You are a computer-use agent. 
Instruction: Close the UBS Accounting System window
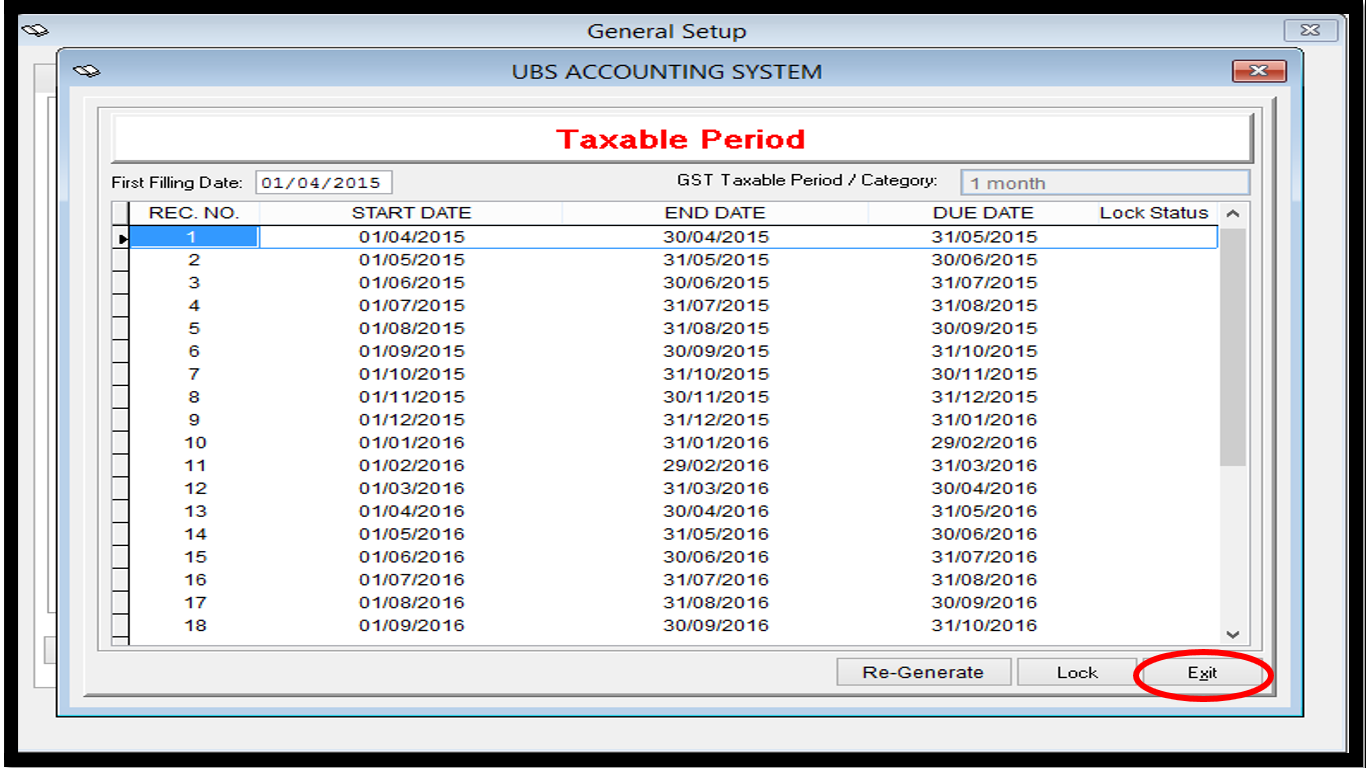click(x=1258, y=71)
